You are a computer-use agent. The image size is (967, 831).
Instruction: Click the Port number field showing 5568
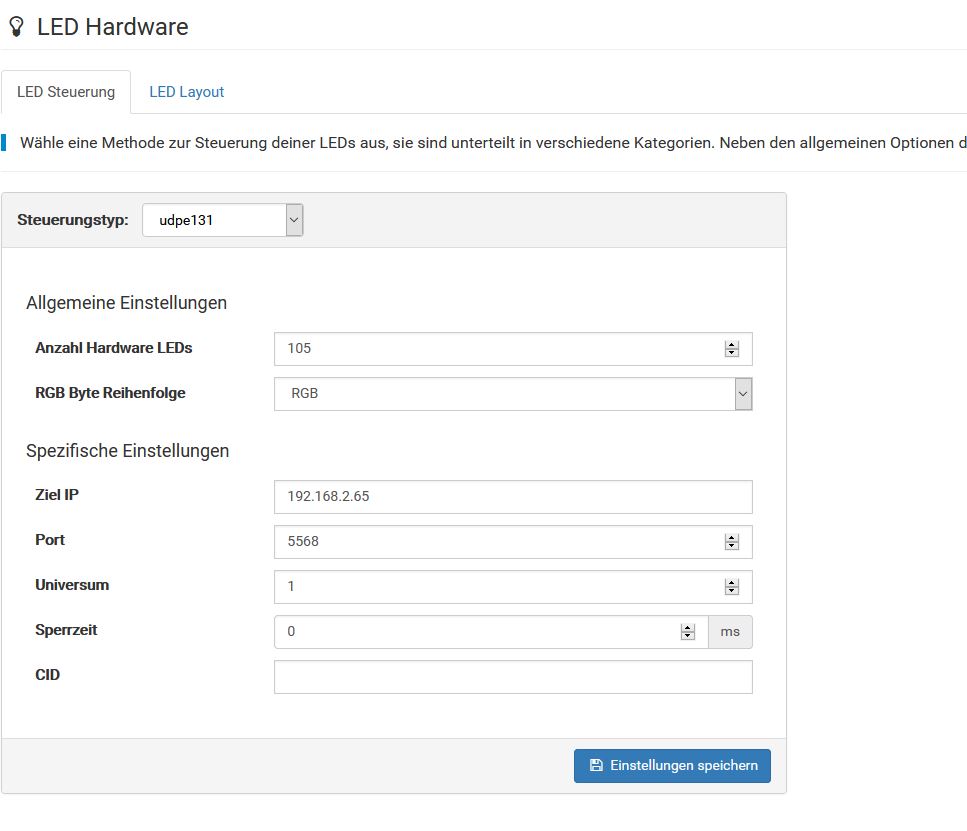pyautogui.click(x=513, y=542)
